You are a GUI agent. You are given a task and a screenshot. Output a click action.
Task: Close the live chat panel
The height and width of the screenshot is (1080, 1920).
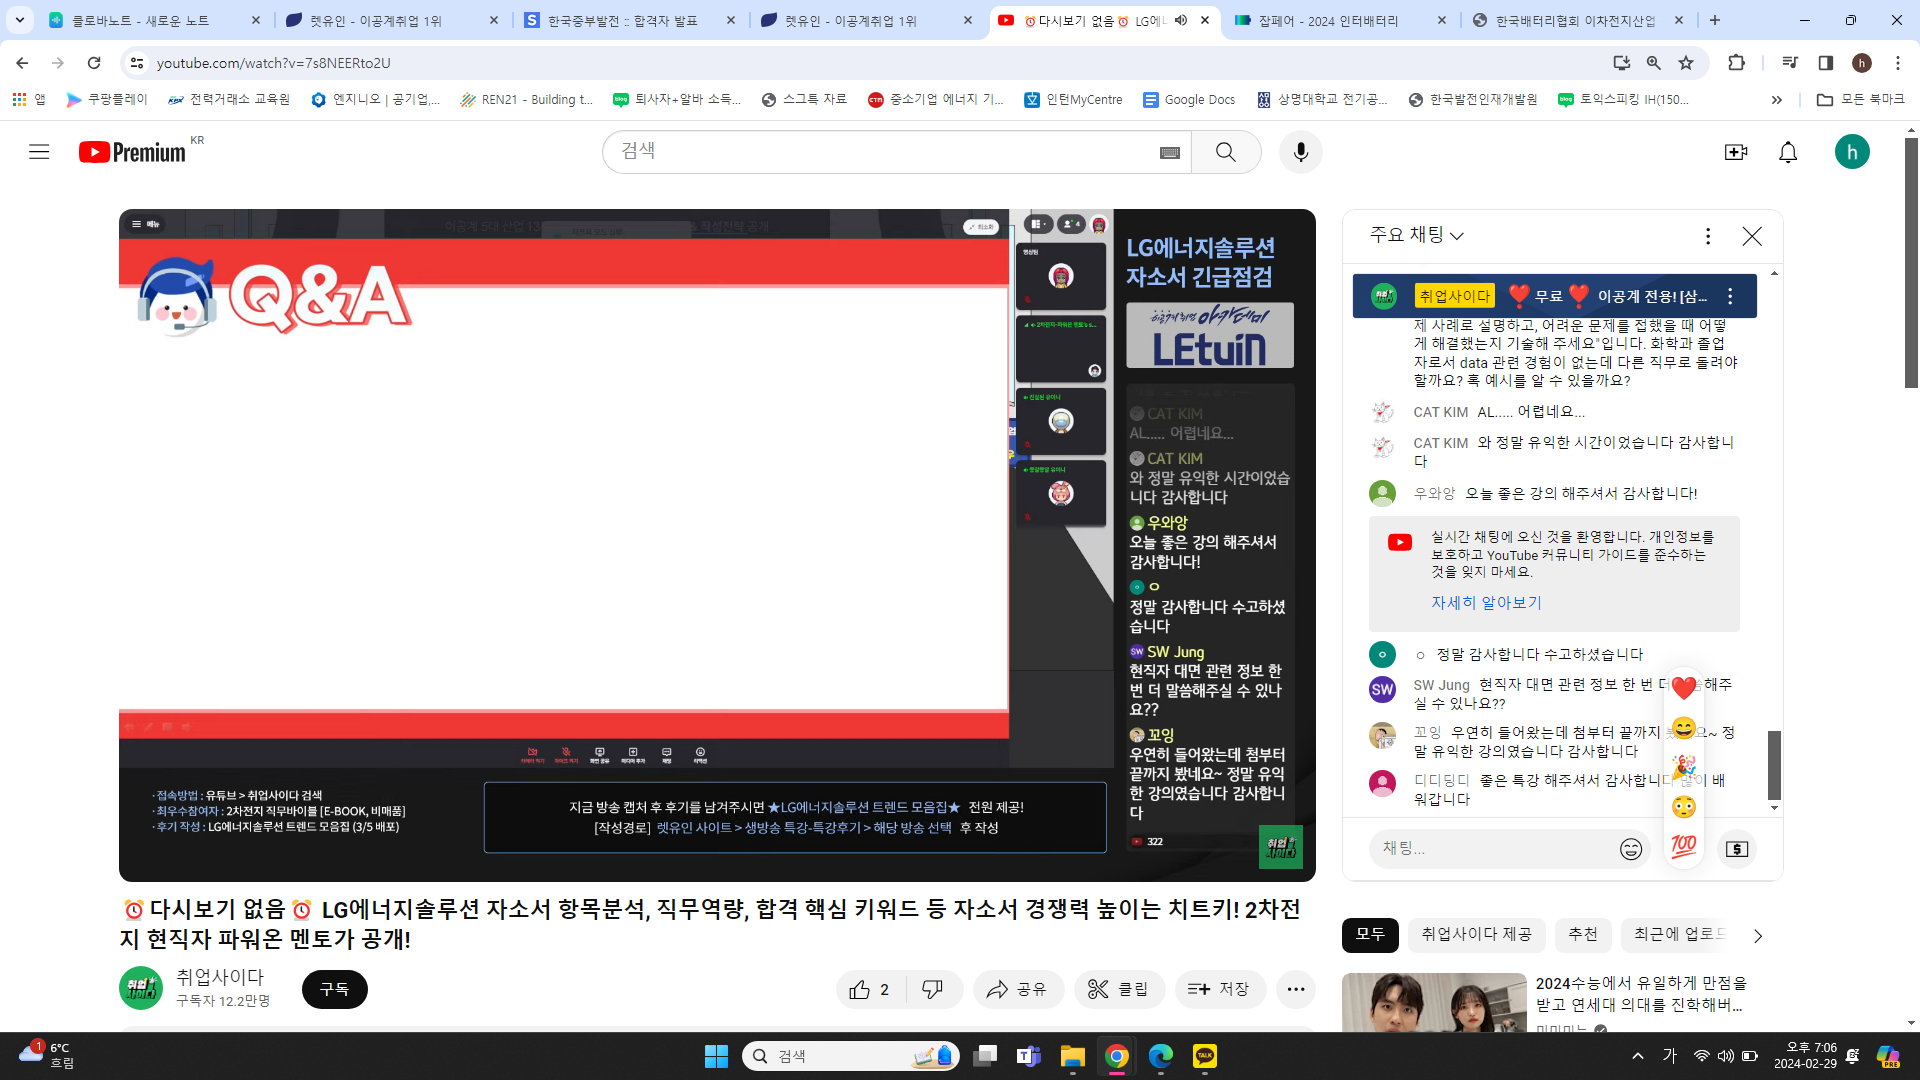coord(1752,236)
